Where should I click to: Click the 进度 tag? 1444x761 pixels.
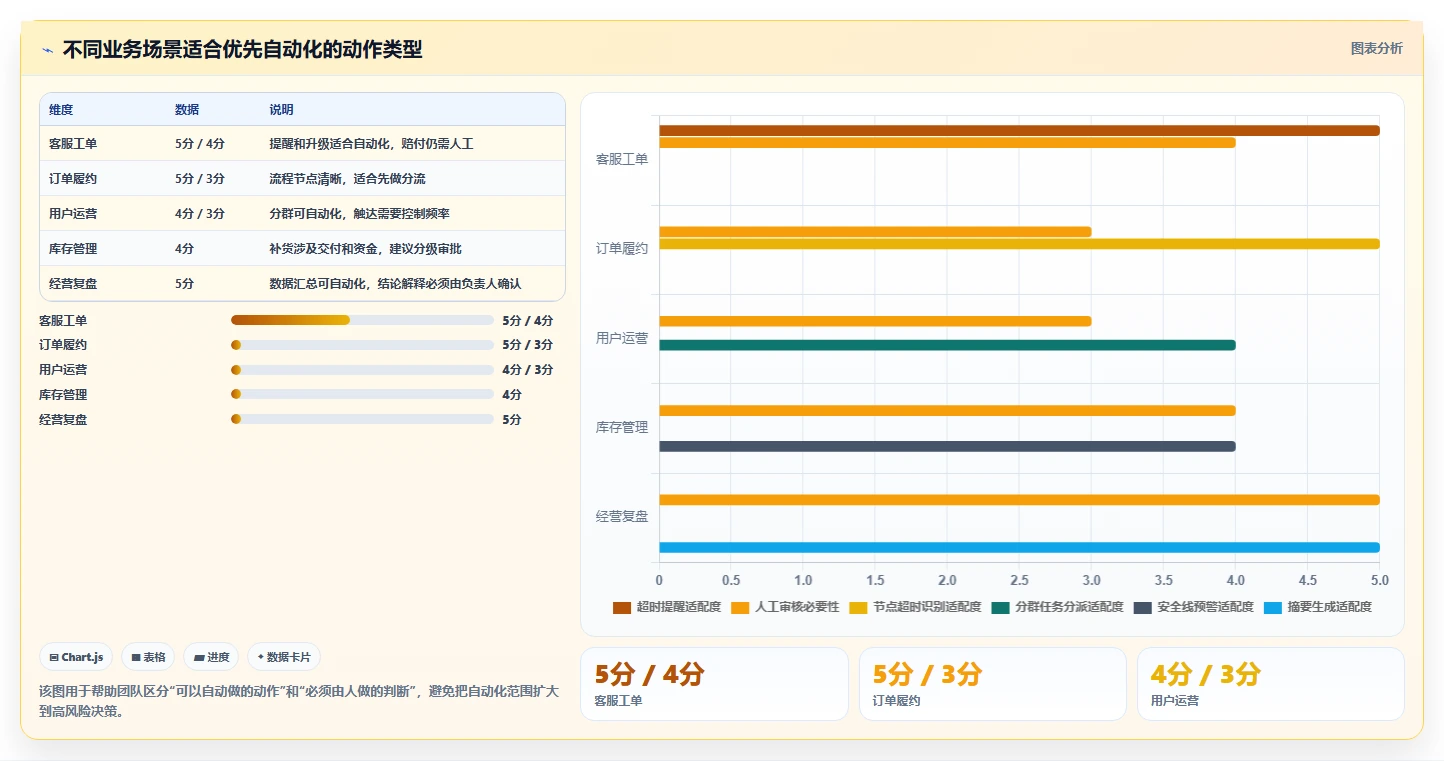coord(211,657)
